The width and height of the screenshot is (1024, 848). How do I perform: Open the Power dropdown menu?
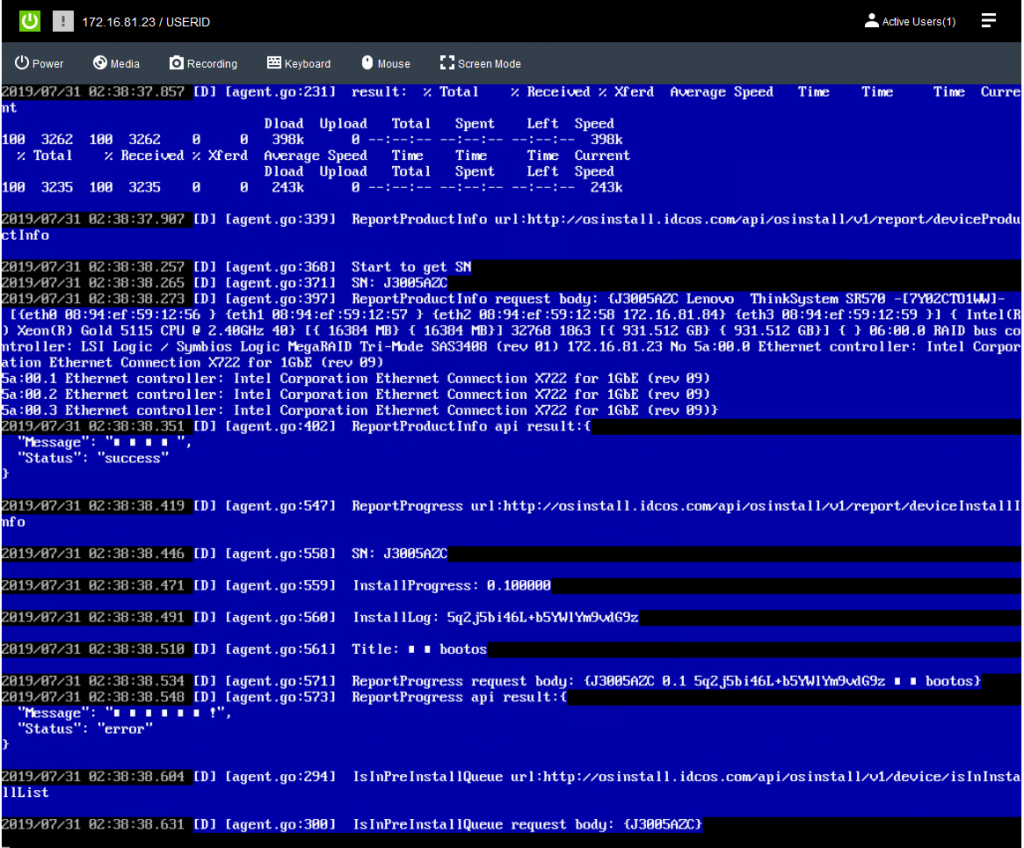pyautogui.click(x=39, y=62)
